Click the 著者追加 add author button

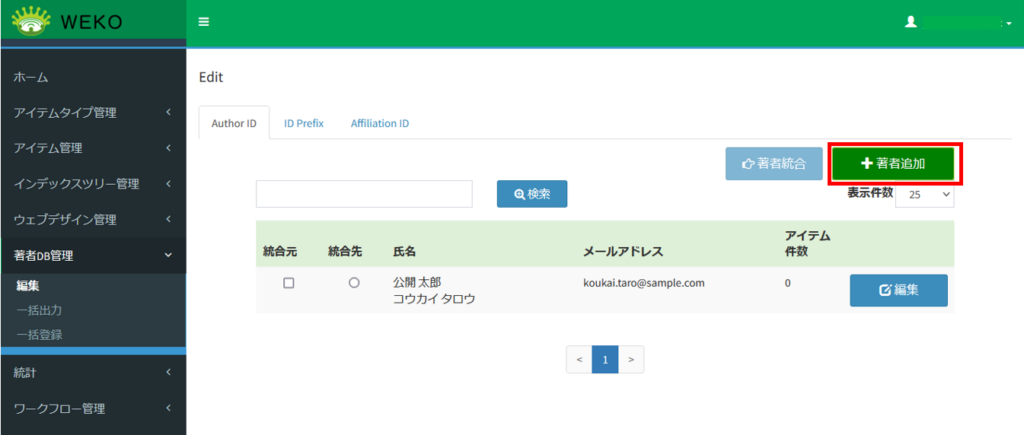(894, 164)
